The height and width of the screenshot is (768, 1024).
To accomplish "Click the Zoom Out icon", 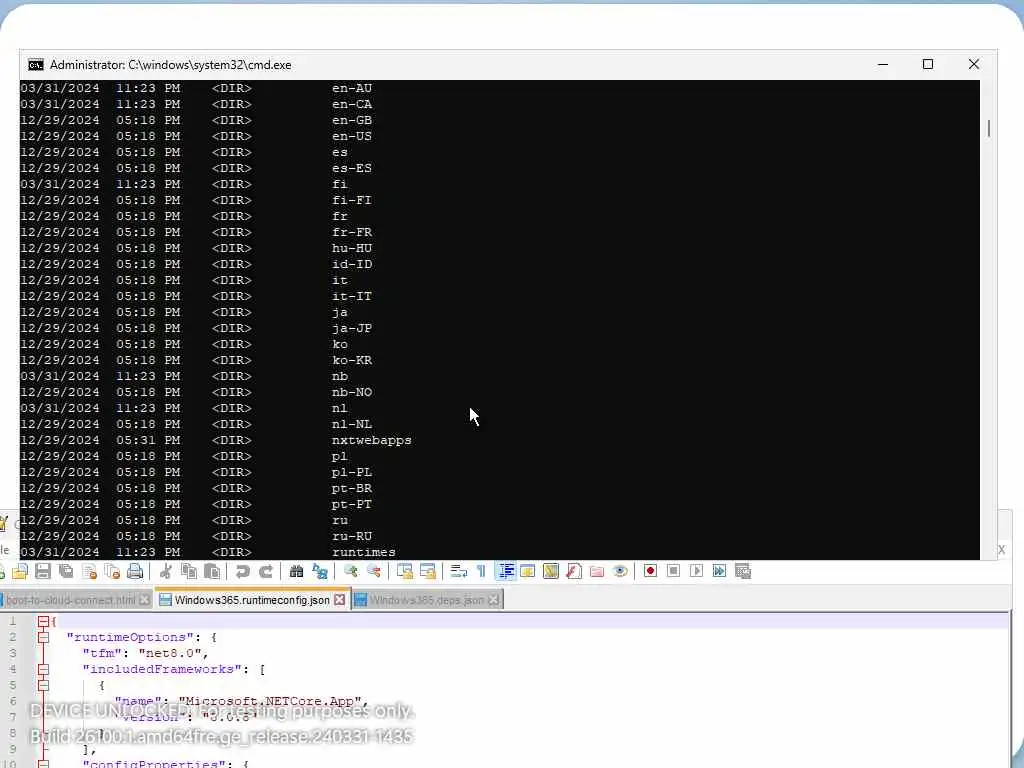I will pyautogui.click(x=374, y=572).
